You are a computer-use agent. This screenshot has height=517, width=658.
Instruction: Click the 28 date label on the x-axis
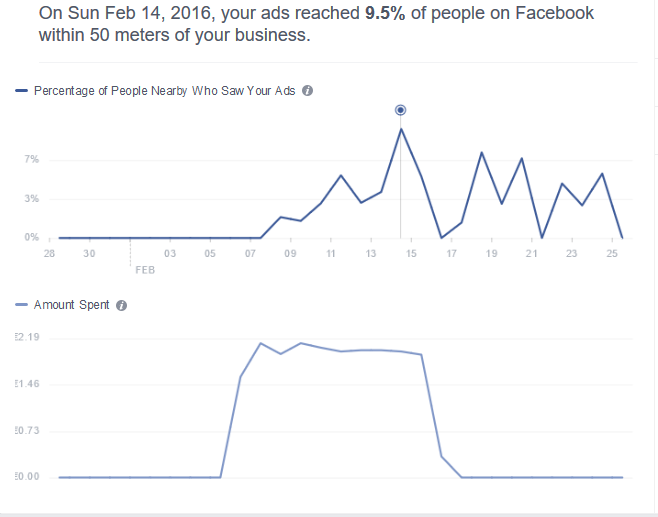pyautogui.click(x=48, y=255)
